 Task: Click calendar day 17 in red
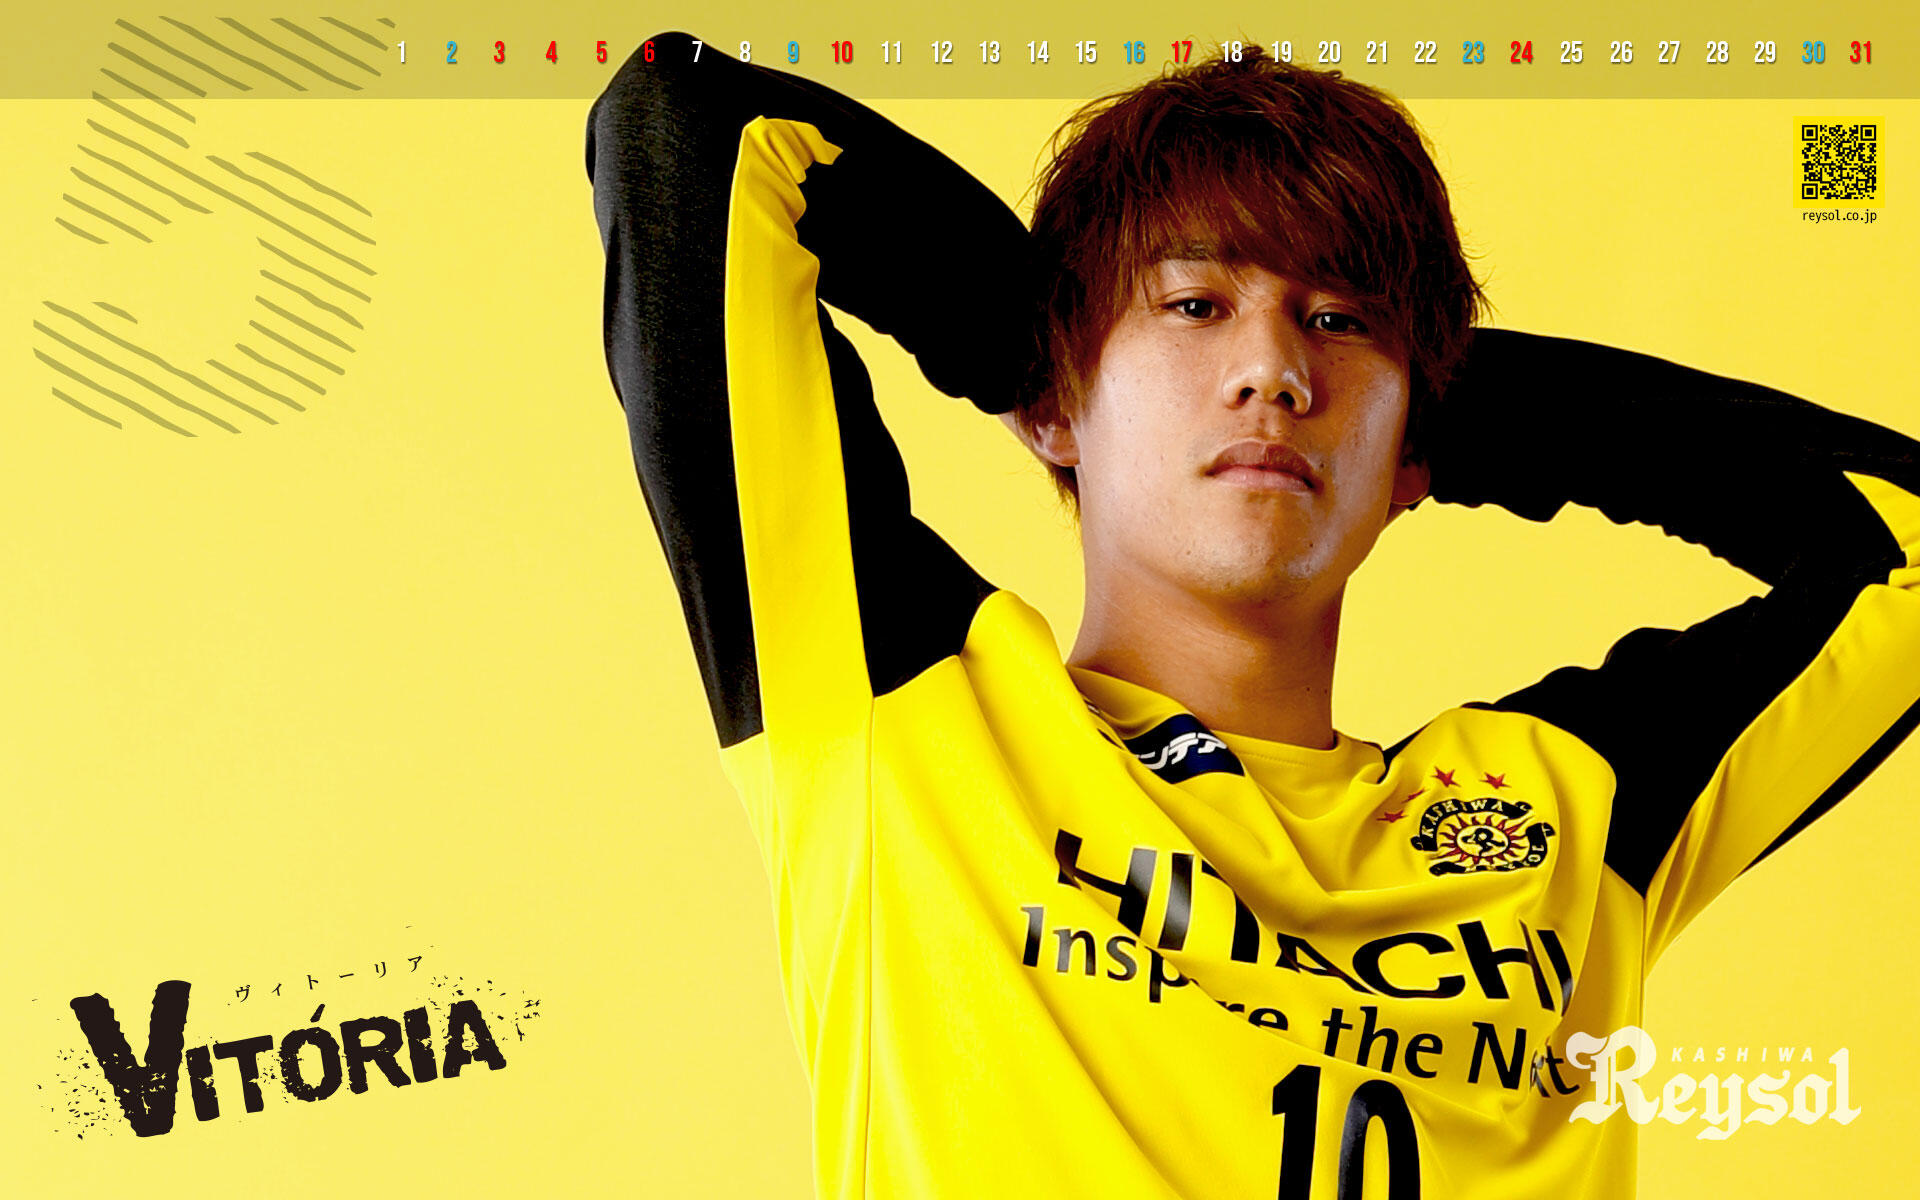[1182, 53]
